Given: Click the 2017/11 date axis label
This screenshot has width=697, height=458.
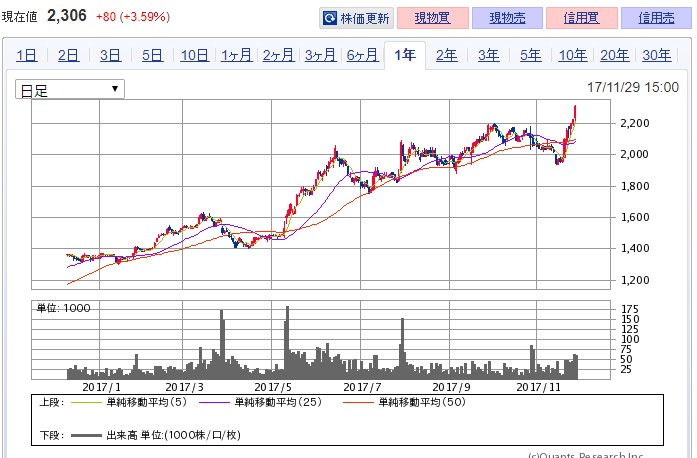Looking at the screenshot, I should 538,387.
